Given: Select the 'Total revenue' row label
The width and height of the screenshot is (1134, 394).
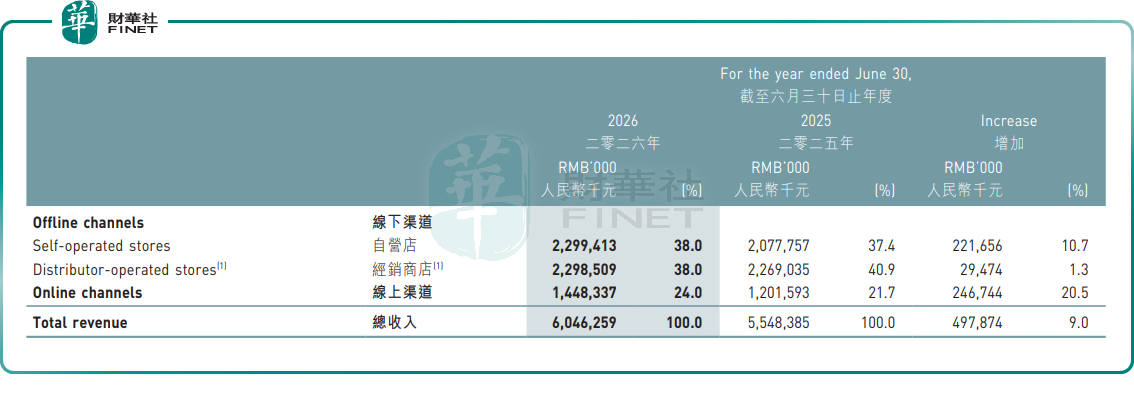Looking at the screenshot, I should [80, 323].
